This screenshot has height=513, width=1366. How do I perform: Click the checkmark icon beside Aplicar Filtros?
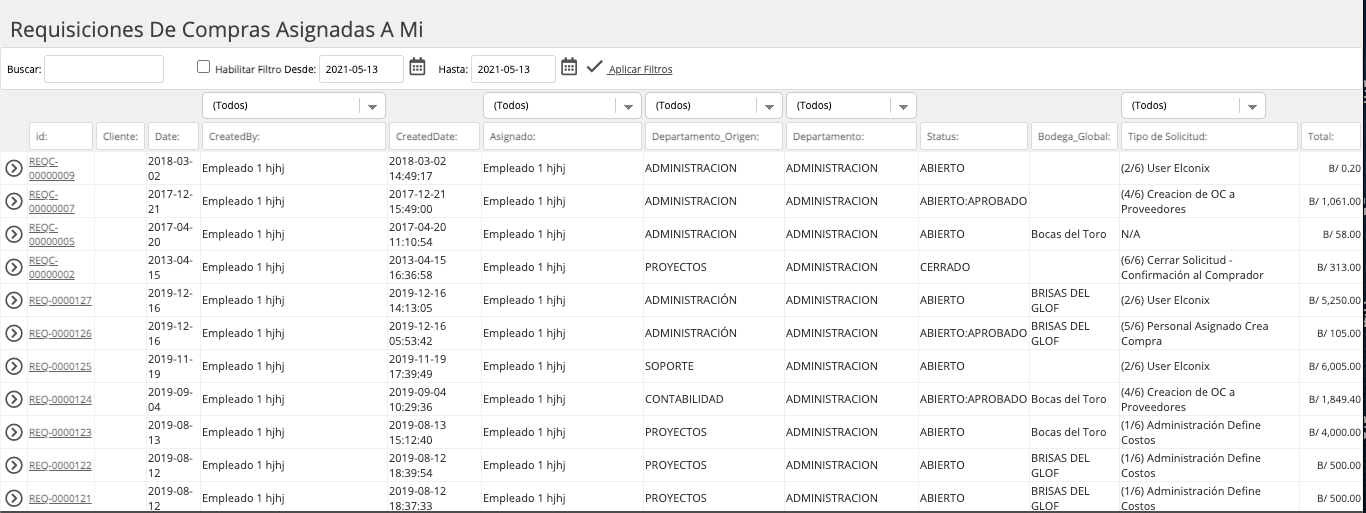594,67
